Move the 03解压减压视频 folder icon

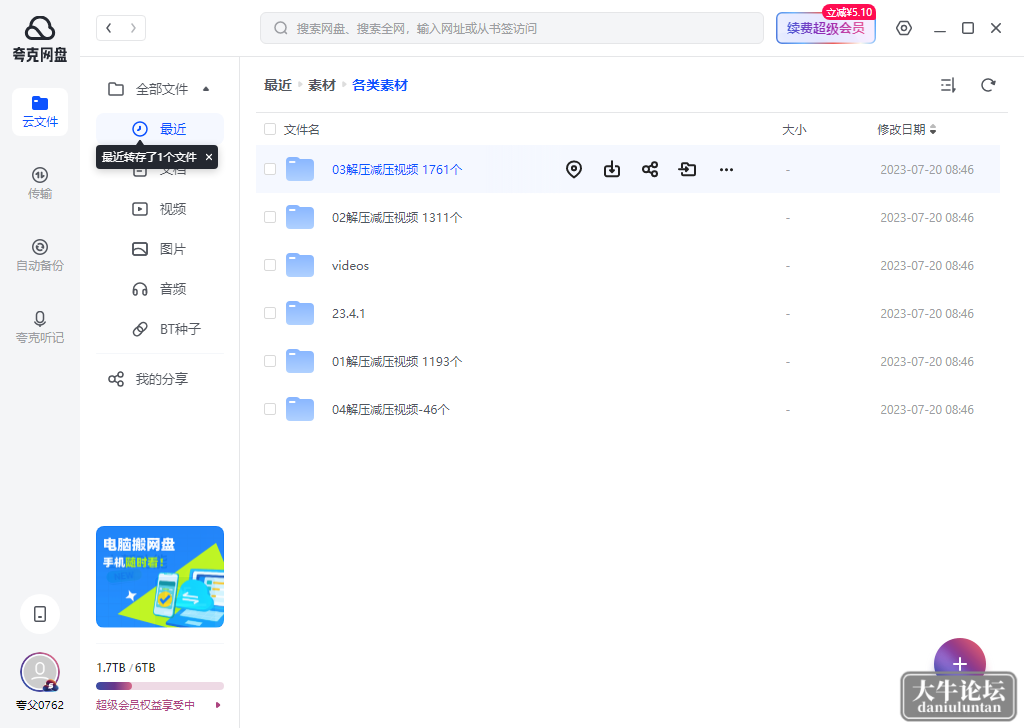click(x=688, y=170)
